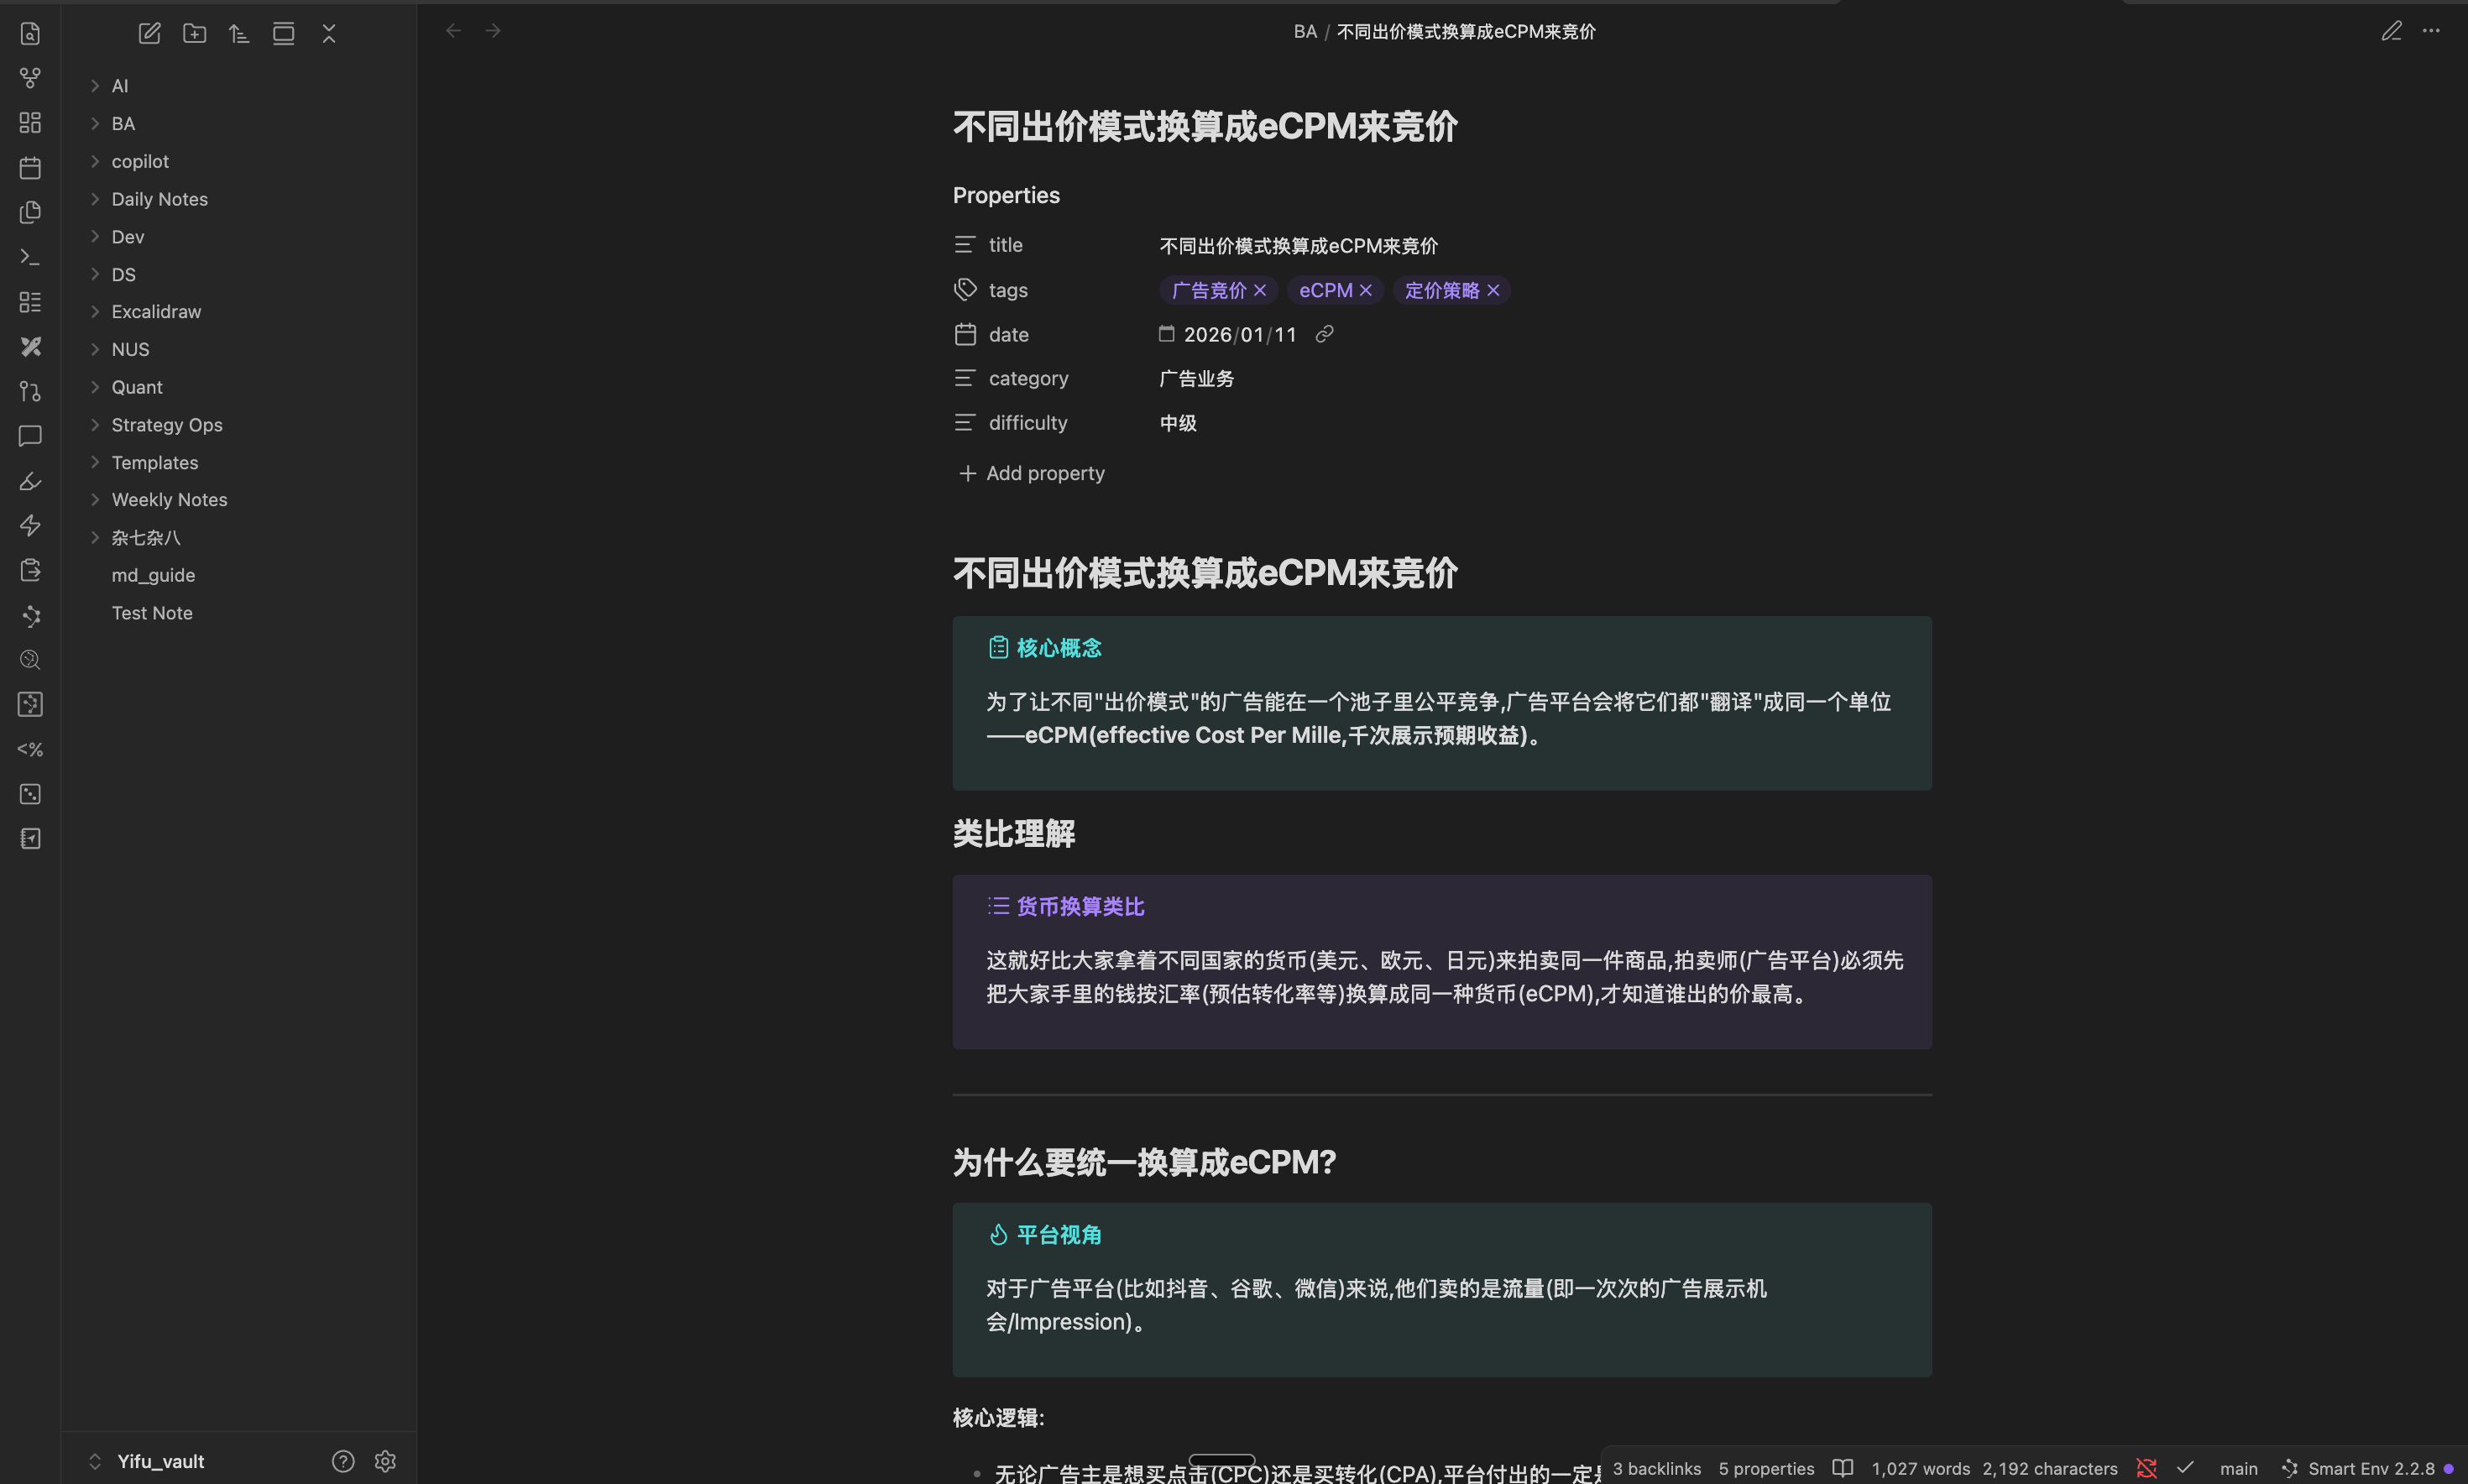This screenshot has height=1484, width=2468.
Task: Switch to edit mode using the pencil icon
Action: (x=2391, y=31)
